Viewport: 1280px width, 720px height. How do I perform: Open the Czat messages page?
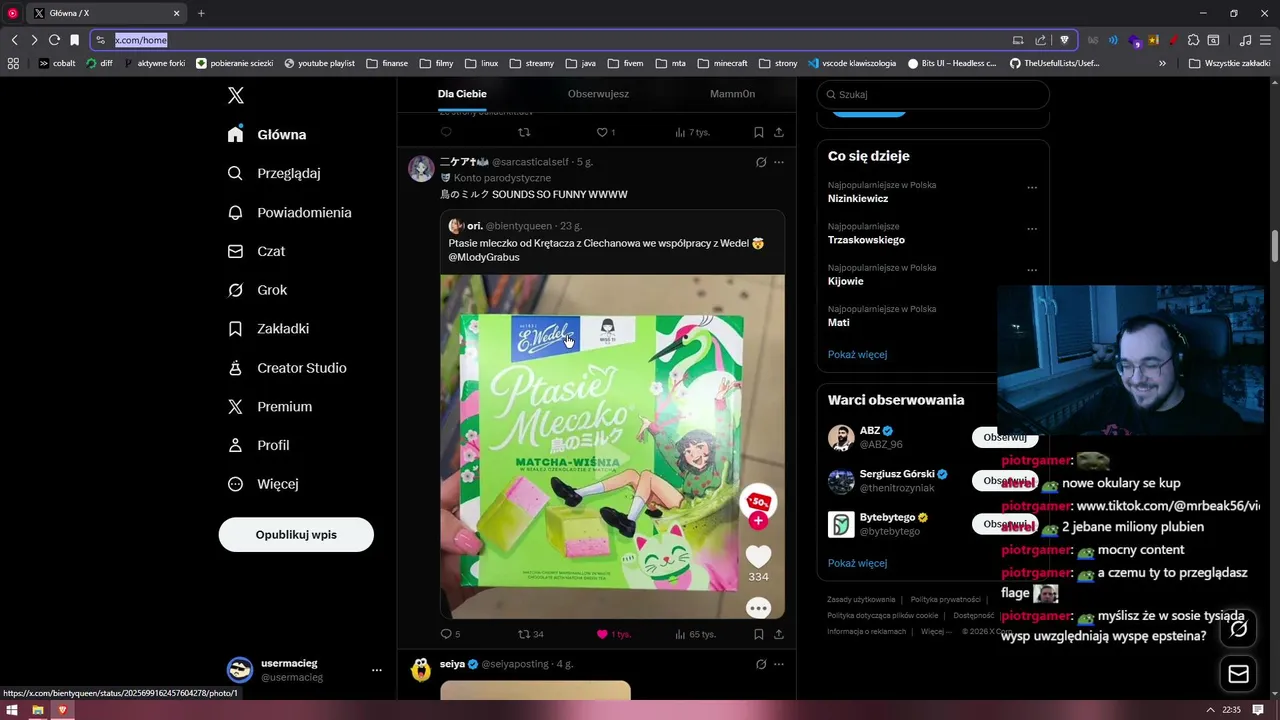[x=256, y=251]
